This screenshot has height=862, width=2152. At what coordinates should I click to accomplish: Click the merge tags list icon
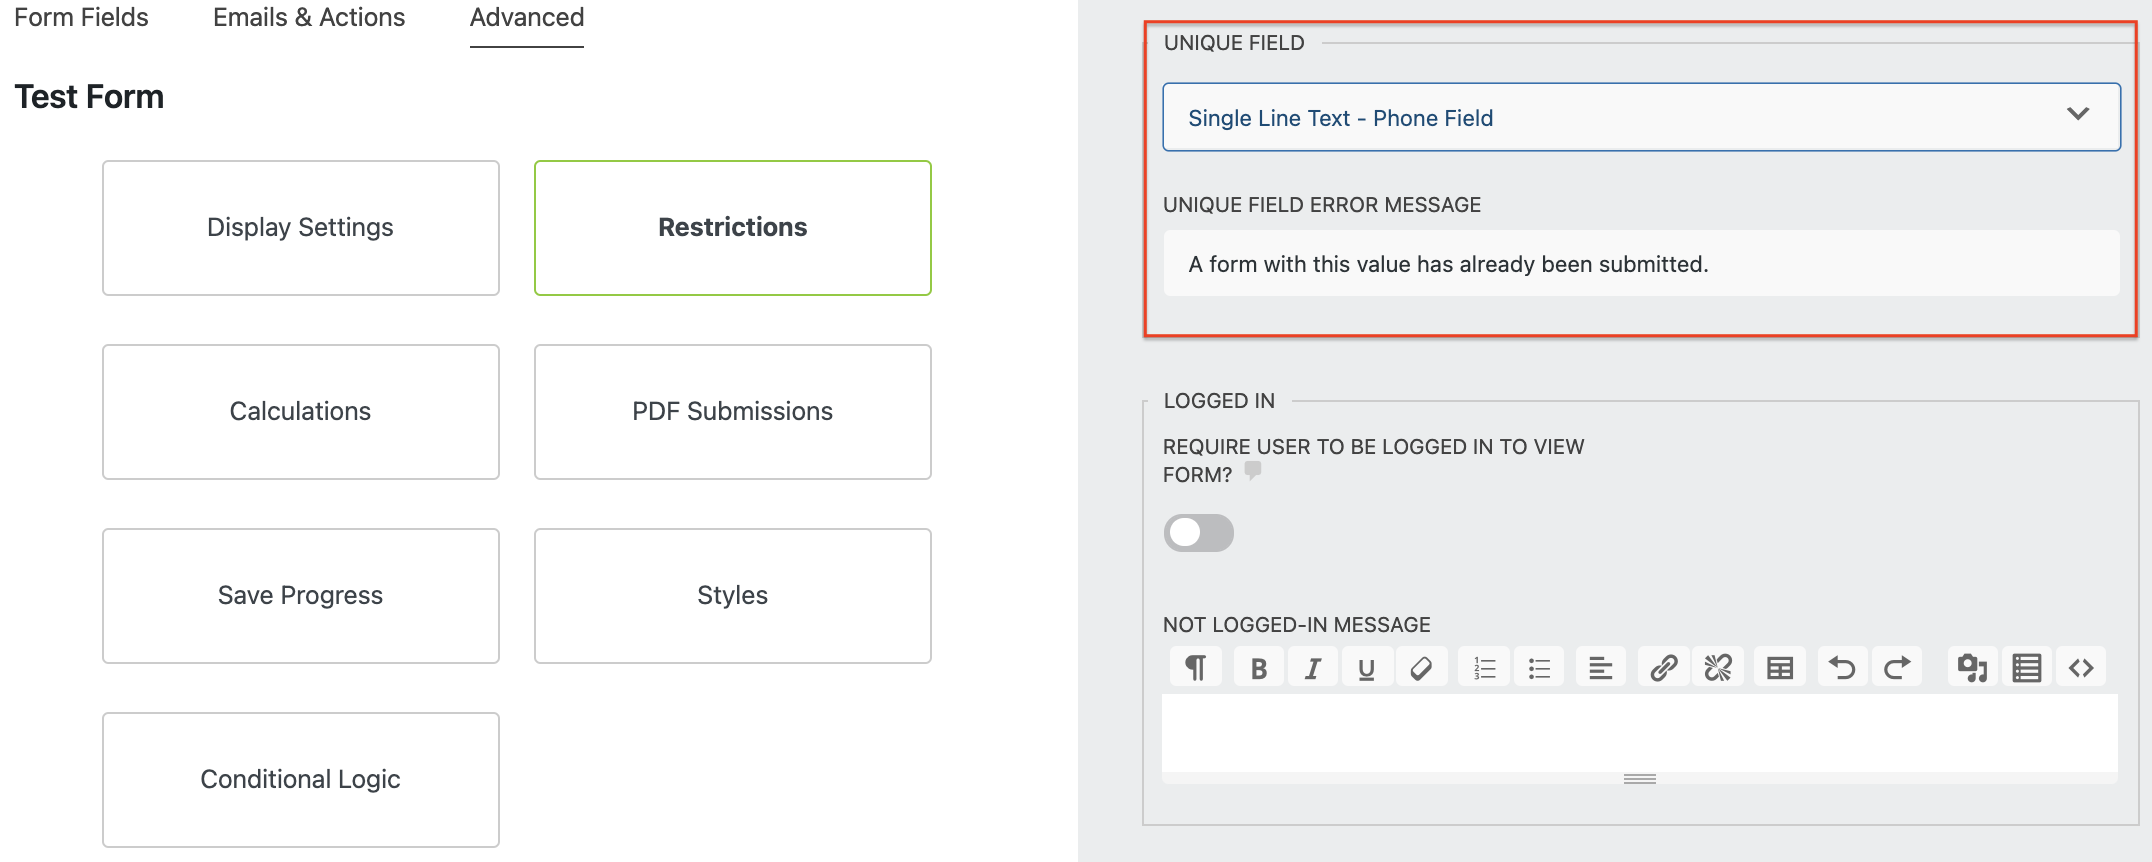tap(2027, 667)
